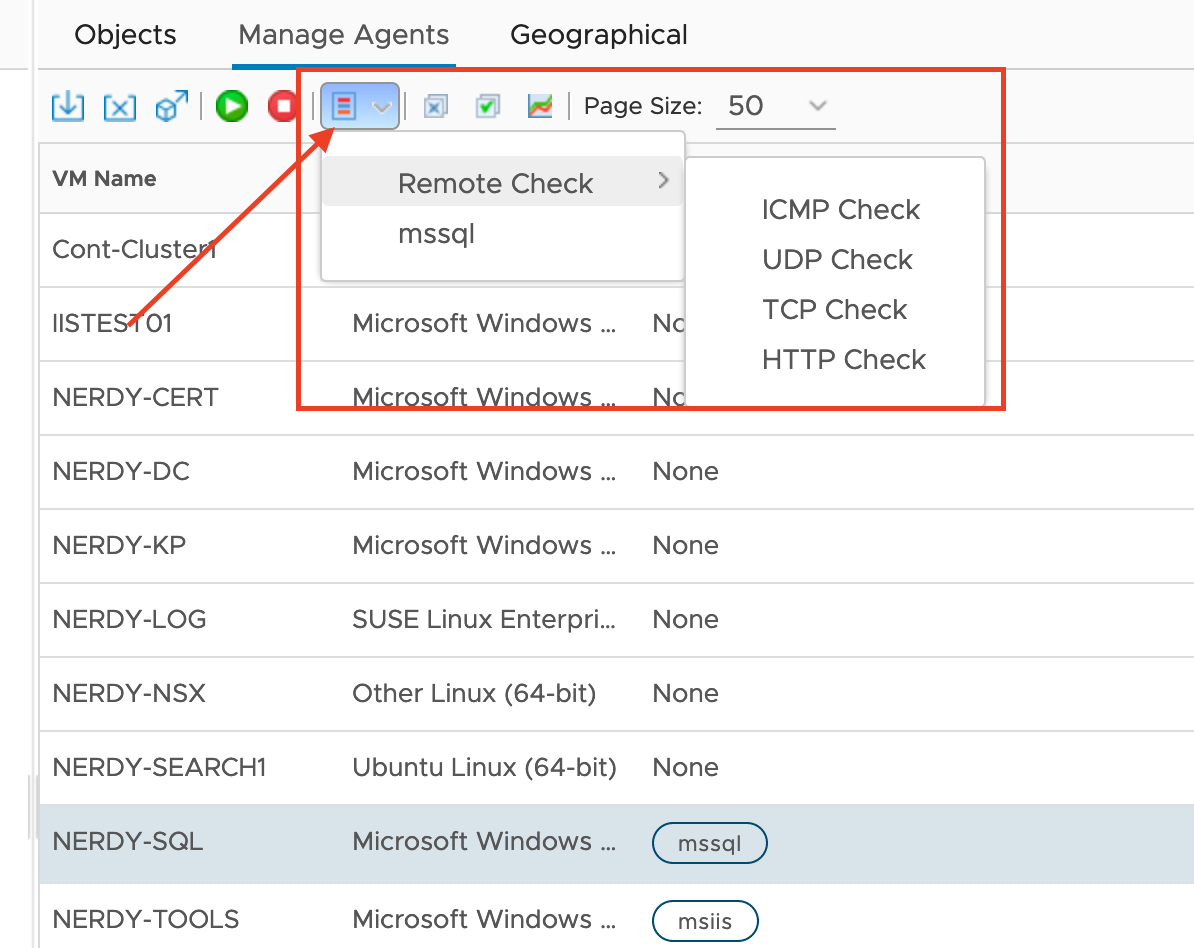Viewport: 1194px width, 948px height.
Task: Click the deselect-all X box icon
Action: click(x=436, y=107)
